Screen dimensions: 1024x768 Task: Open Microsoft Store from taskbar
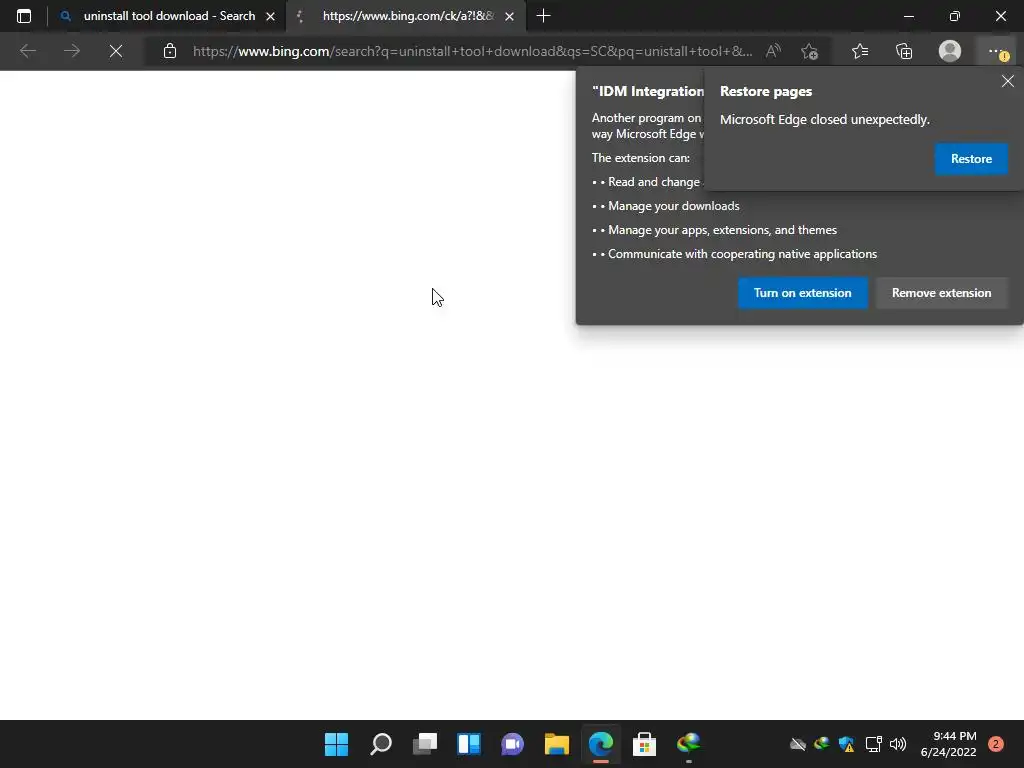coord(645,744)
